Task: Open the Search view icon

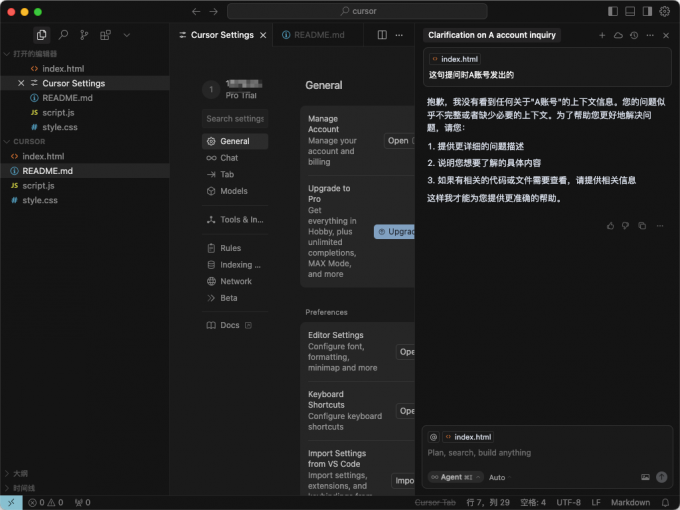Action: [x=63, y=35]
